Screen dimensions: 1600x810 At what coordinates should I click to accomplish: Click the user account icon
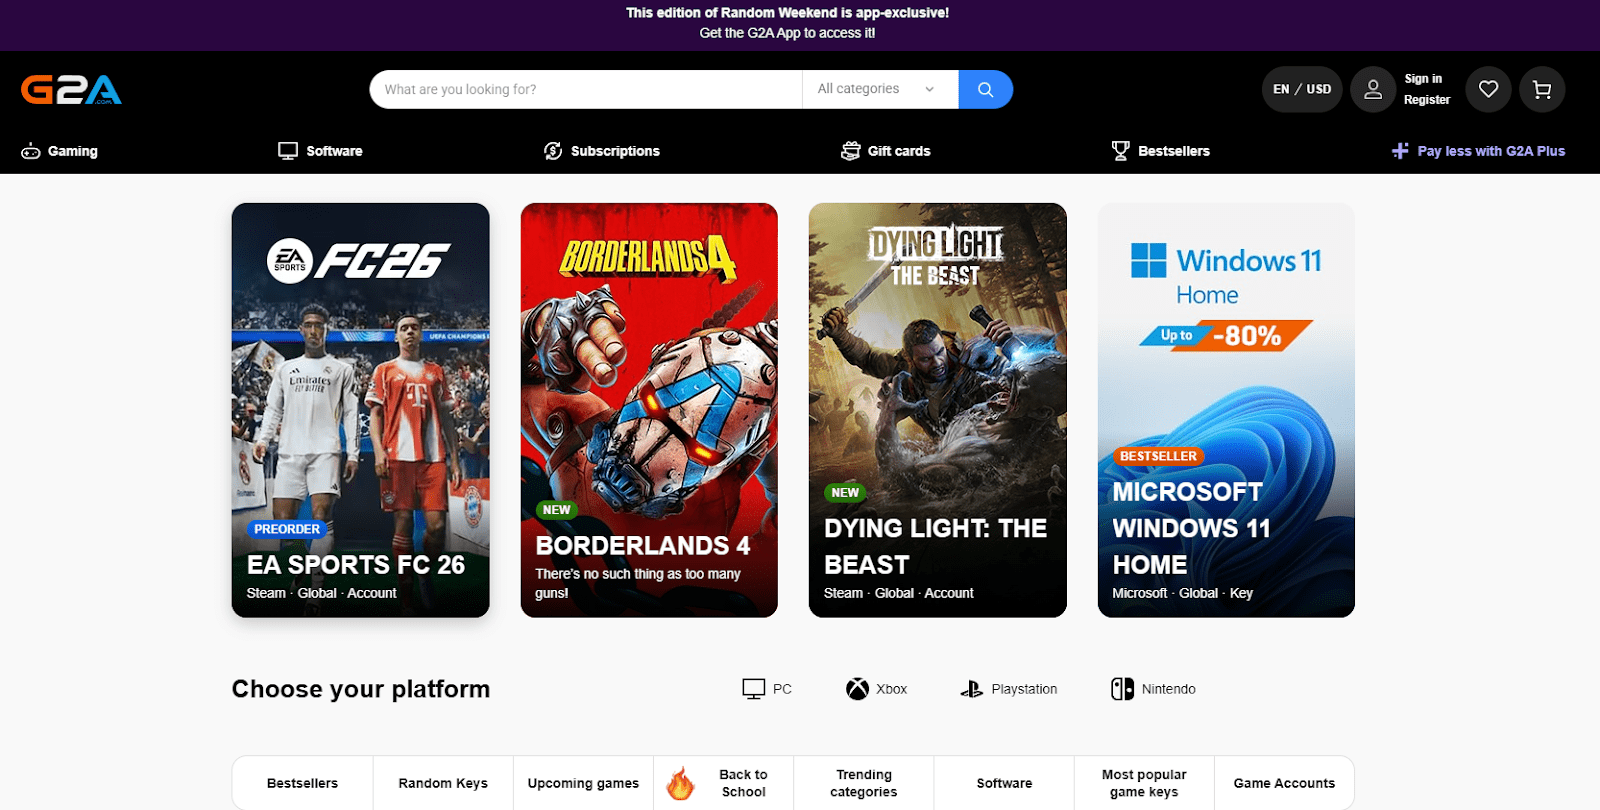click(x=1373, y=90)
